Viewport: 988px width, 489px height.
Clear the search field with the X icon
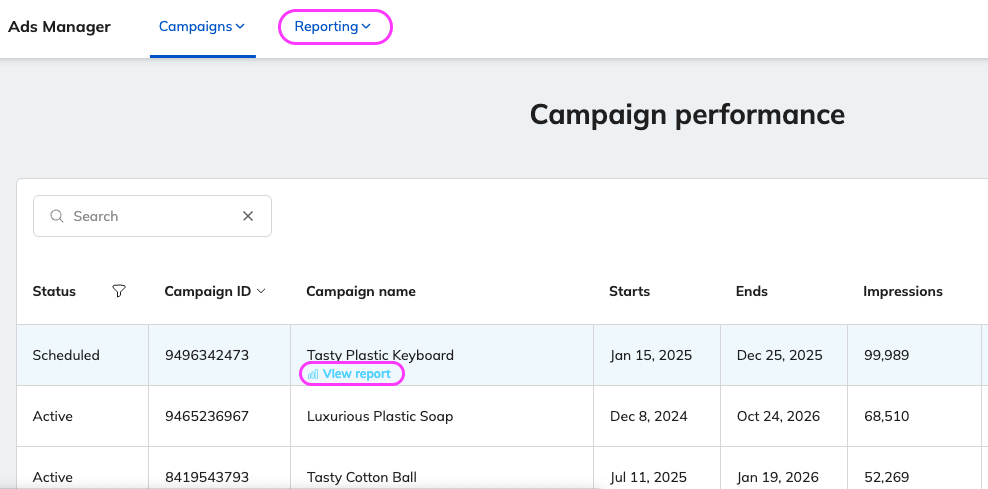[248, 216]
